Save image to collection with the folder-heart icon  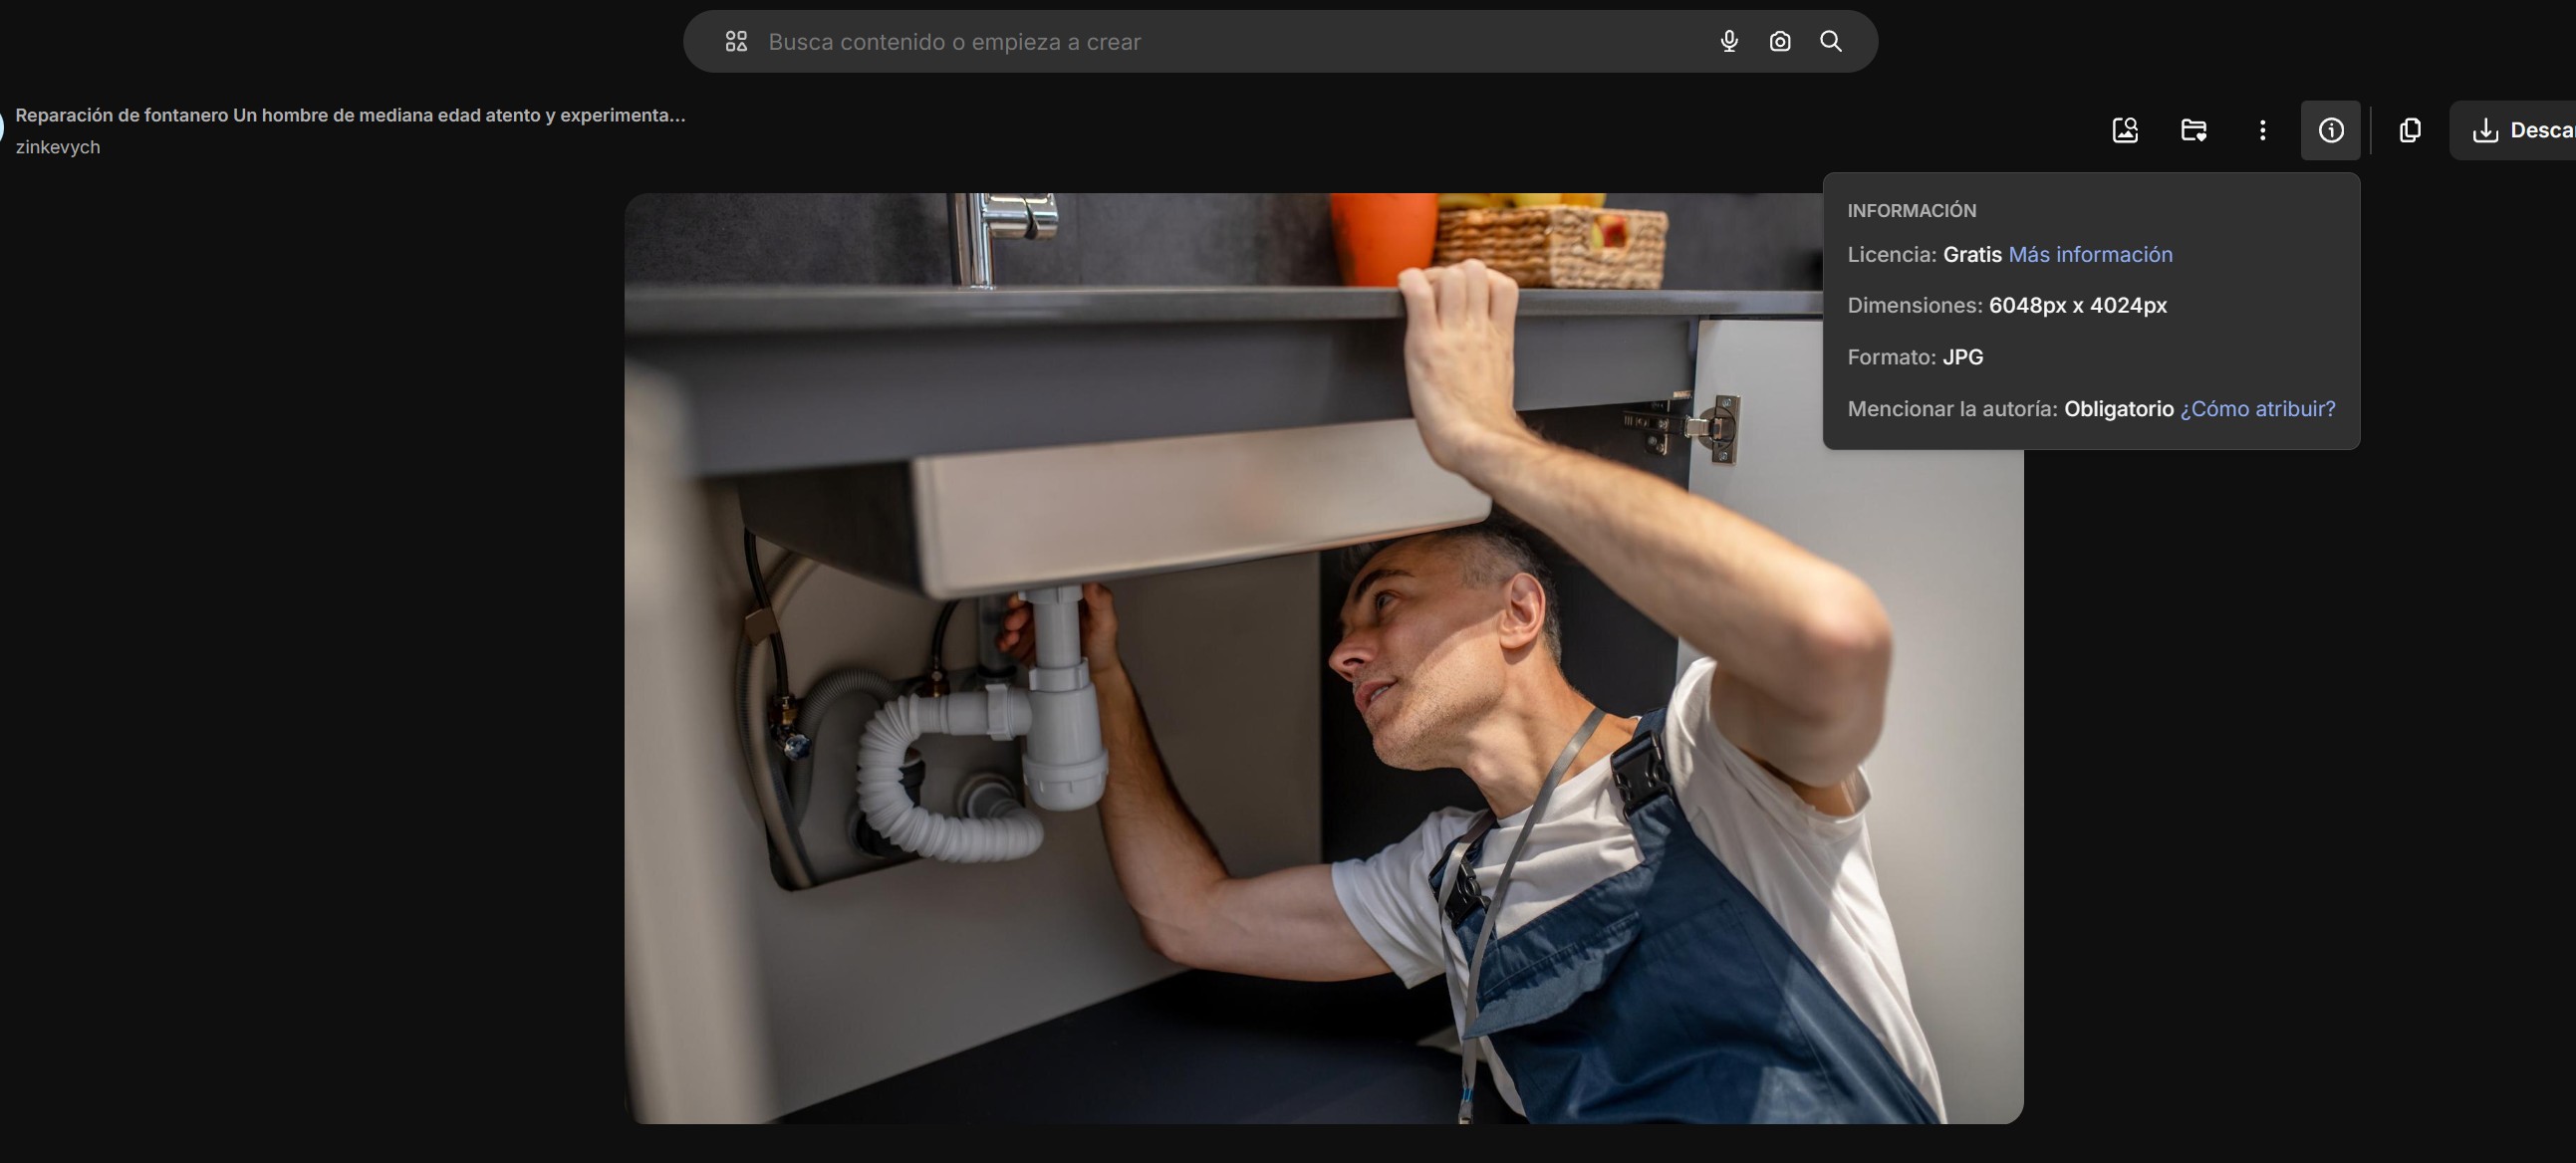(x=2193, y=130)
